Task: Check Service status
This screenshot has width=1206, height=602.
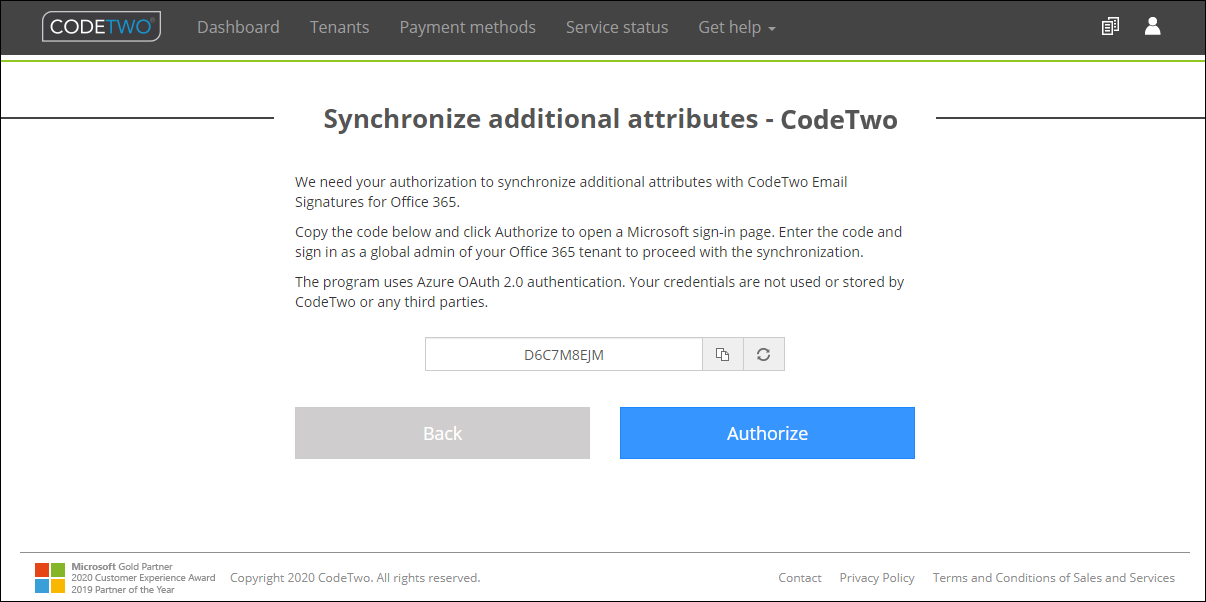Action: click(616, 27)
